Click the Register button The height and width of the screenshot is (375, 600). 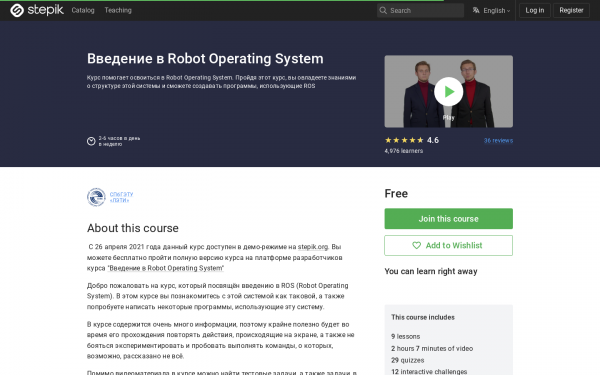tap(571, 10)
